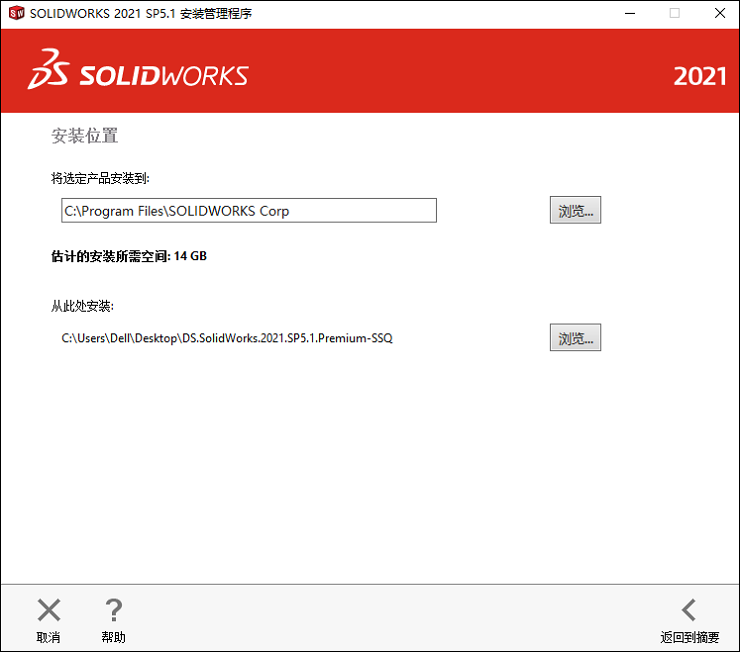Browse for install source folder
Screen dimensions: 740x652
click(x=575, y=337)
